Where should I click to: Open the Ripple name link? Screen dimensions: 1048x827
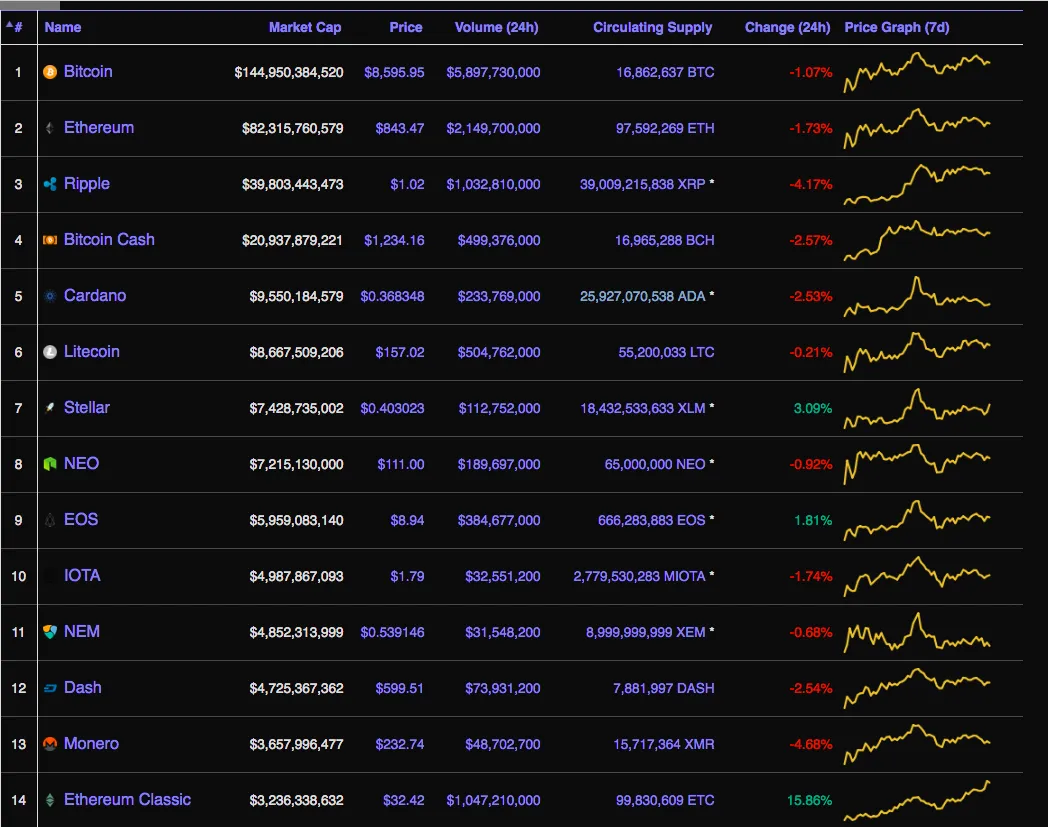pos(87,184)
